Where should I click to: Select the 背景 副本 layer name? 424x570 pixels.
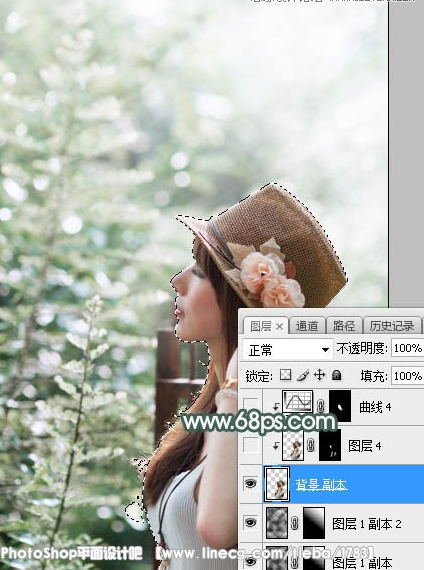[321, 485]
